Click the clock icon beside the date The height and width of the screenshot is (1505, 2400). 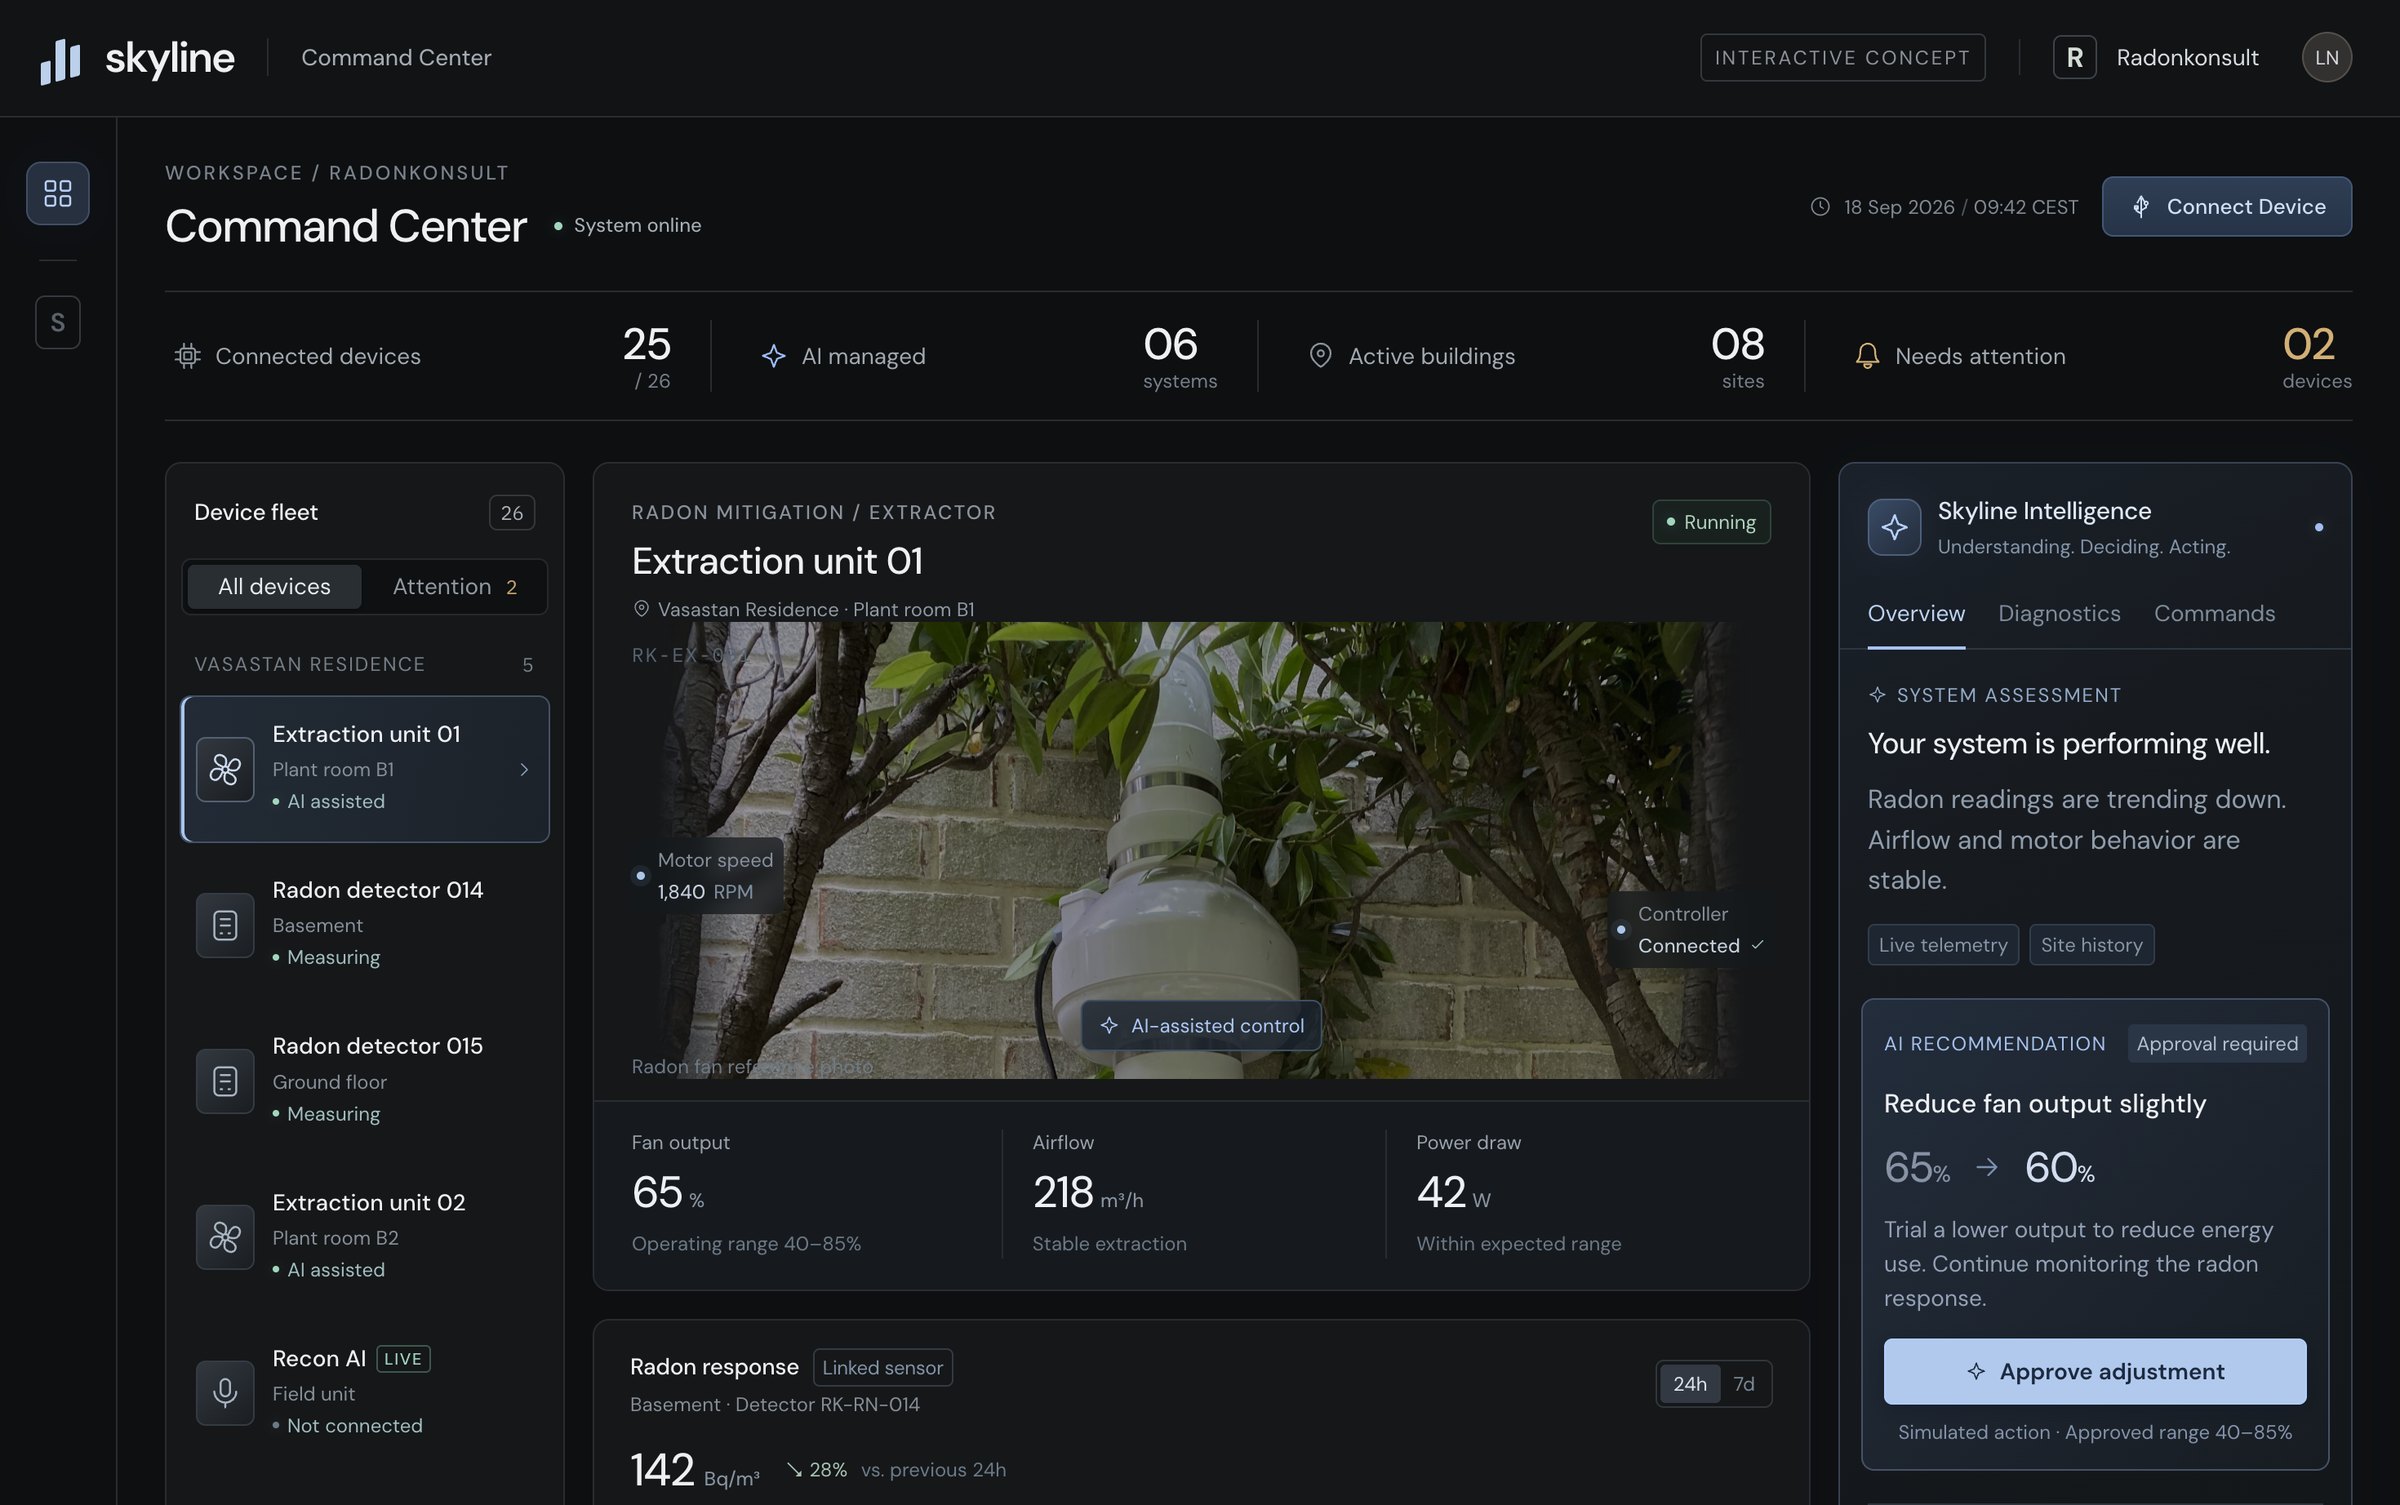coord(1820,207)
